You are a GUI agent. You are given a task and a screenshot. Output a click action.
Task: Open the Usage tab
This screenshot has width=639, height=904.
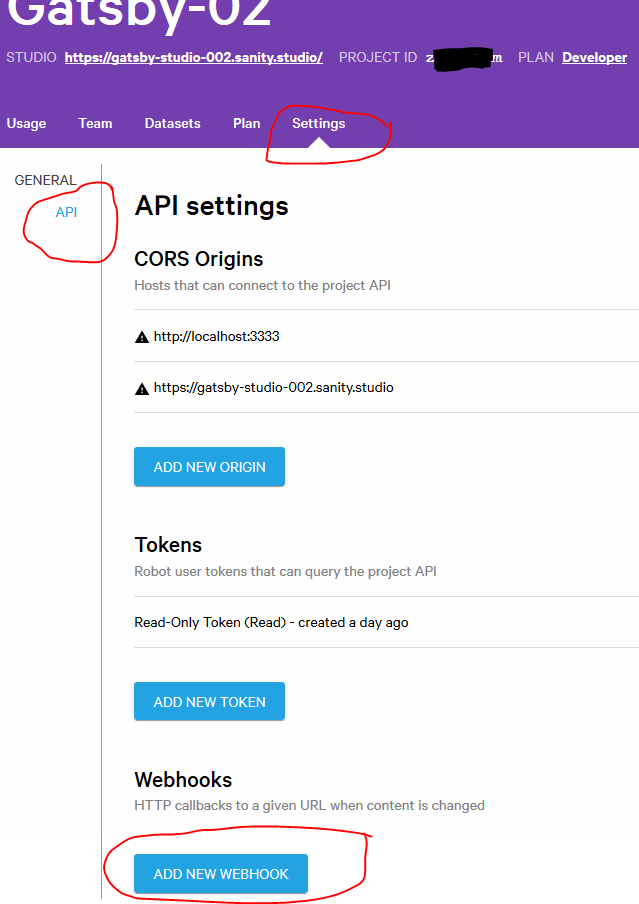26,123
